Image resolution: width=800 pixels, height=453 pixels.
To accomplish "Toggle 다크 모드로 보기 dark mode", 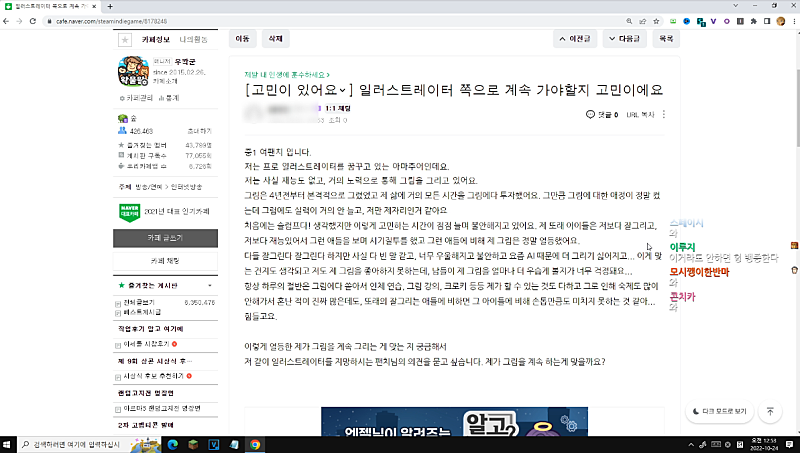I will [x=719, y=411].
